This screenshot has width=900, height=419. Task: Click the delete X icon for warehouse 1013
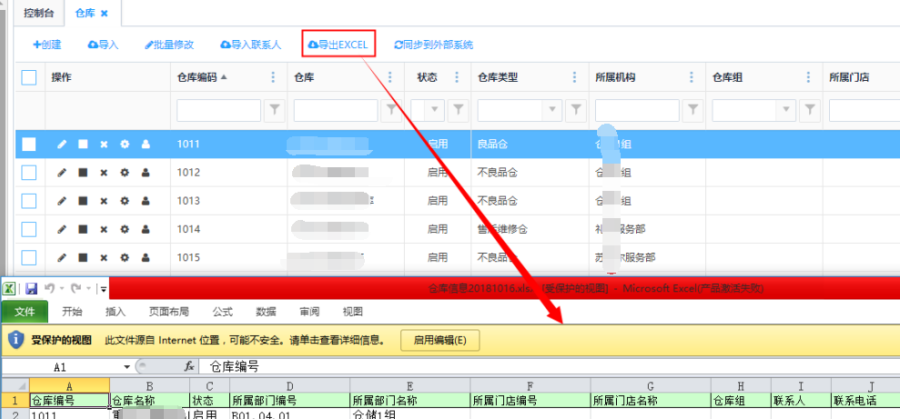click(x=103, y=201)
